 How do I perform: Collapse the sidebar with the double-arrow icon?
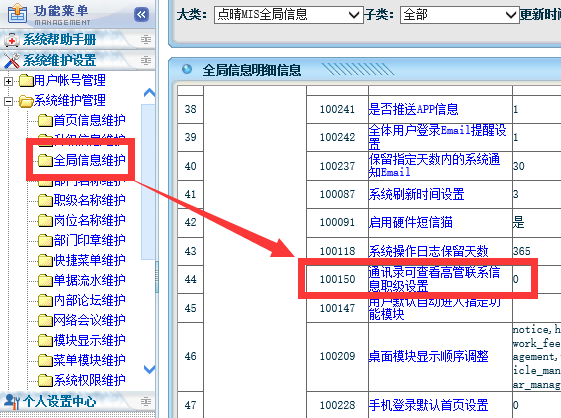[x=142, y=15]
